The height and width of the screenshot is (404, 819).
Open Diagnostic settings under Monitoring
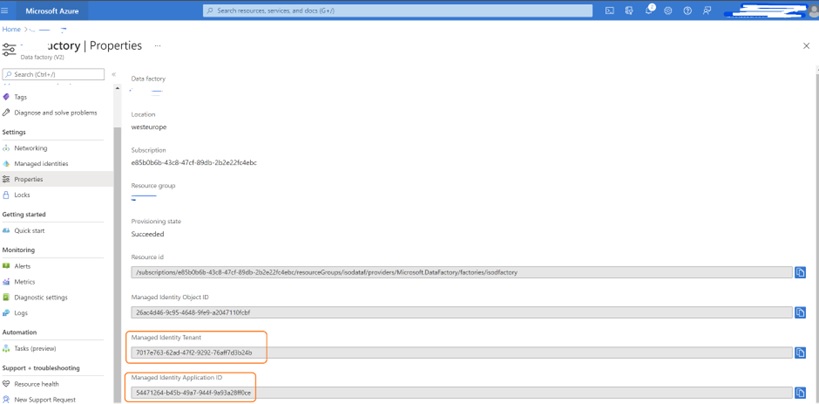tap(41, 297)
